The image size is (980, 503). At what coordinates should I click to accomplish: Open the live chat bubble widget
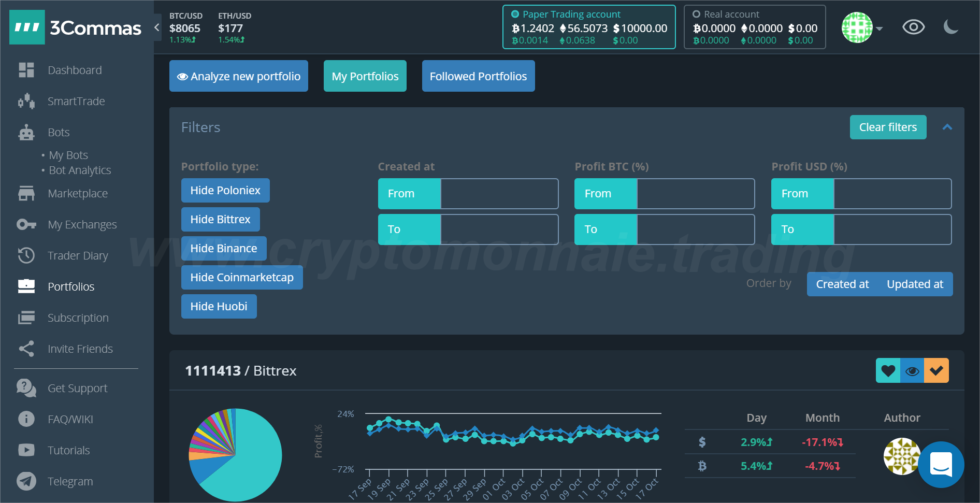click(941, 464)
